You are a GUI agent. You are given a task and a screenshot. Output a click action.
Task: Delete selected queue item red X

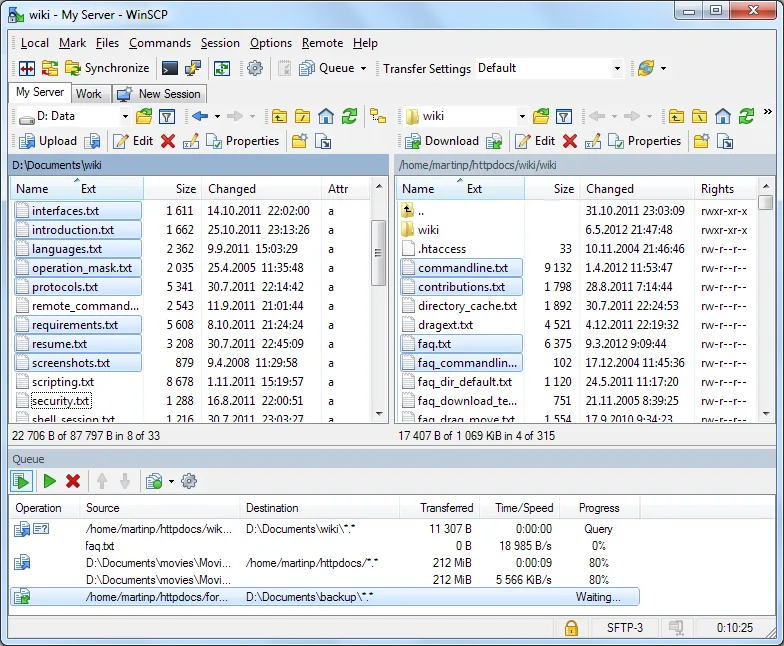73,482
